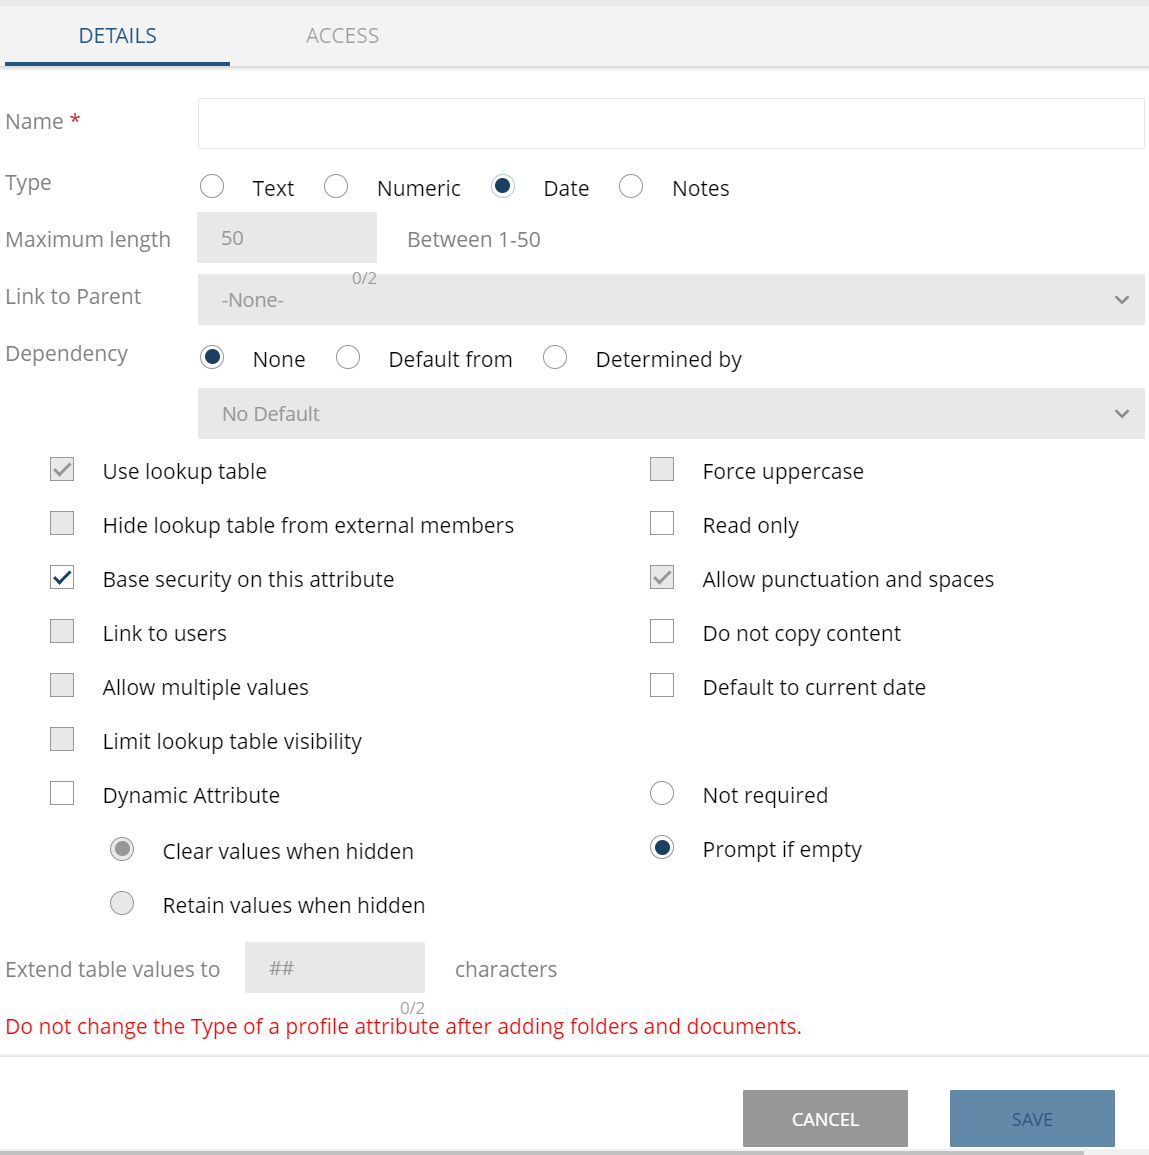Switch to the ACCESS tab
1149x1155 pixels.
(342, 36)
